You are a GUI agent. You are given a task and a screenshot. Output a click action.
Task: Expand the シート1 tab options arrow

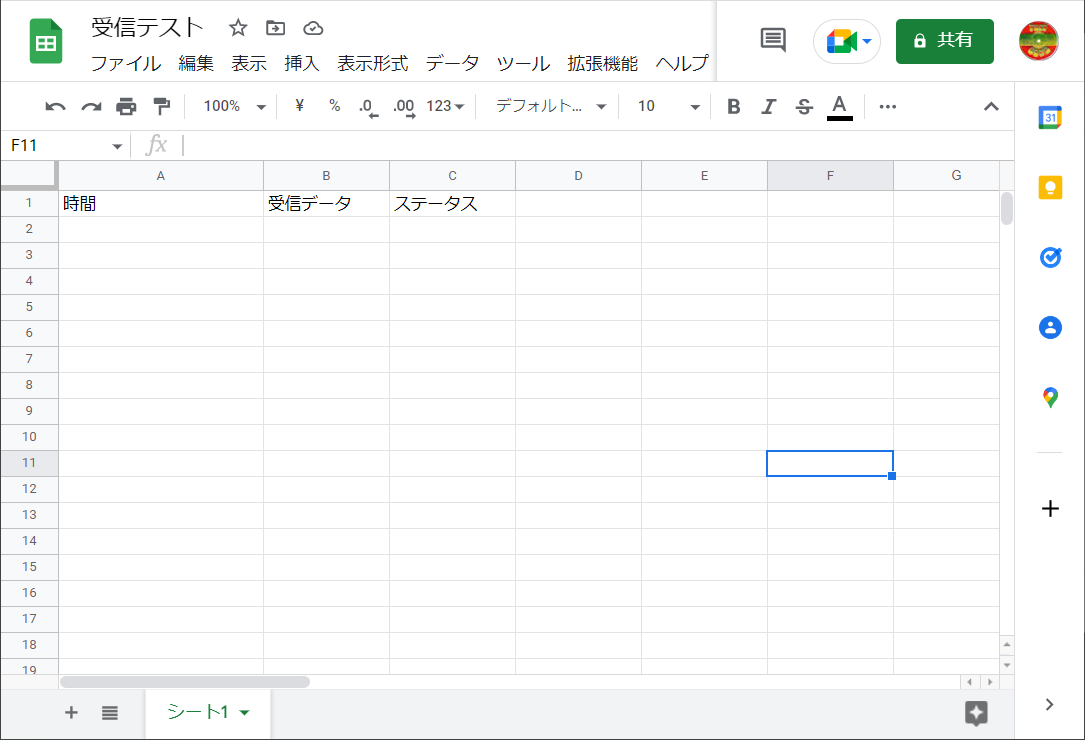[245, 712]
